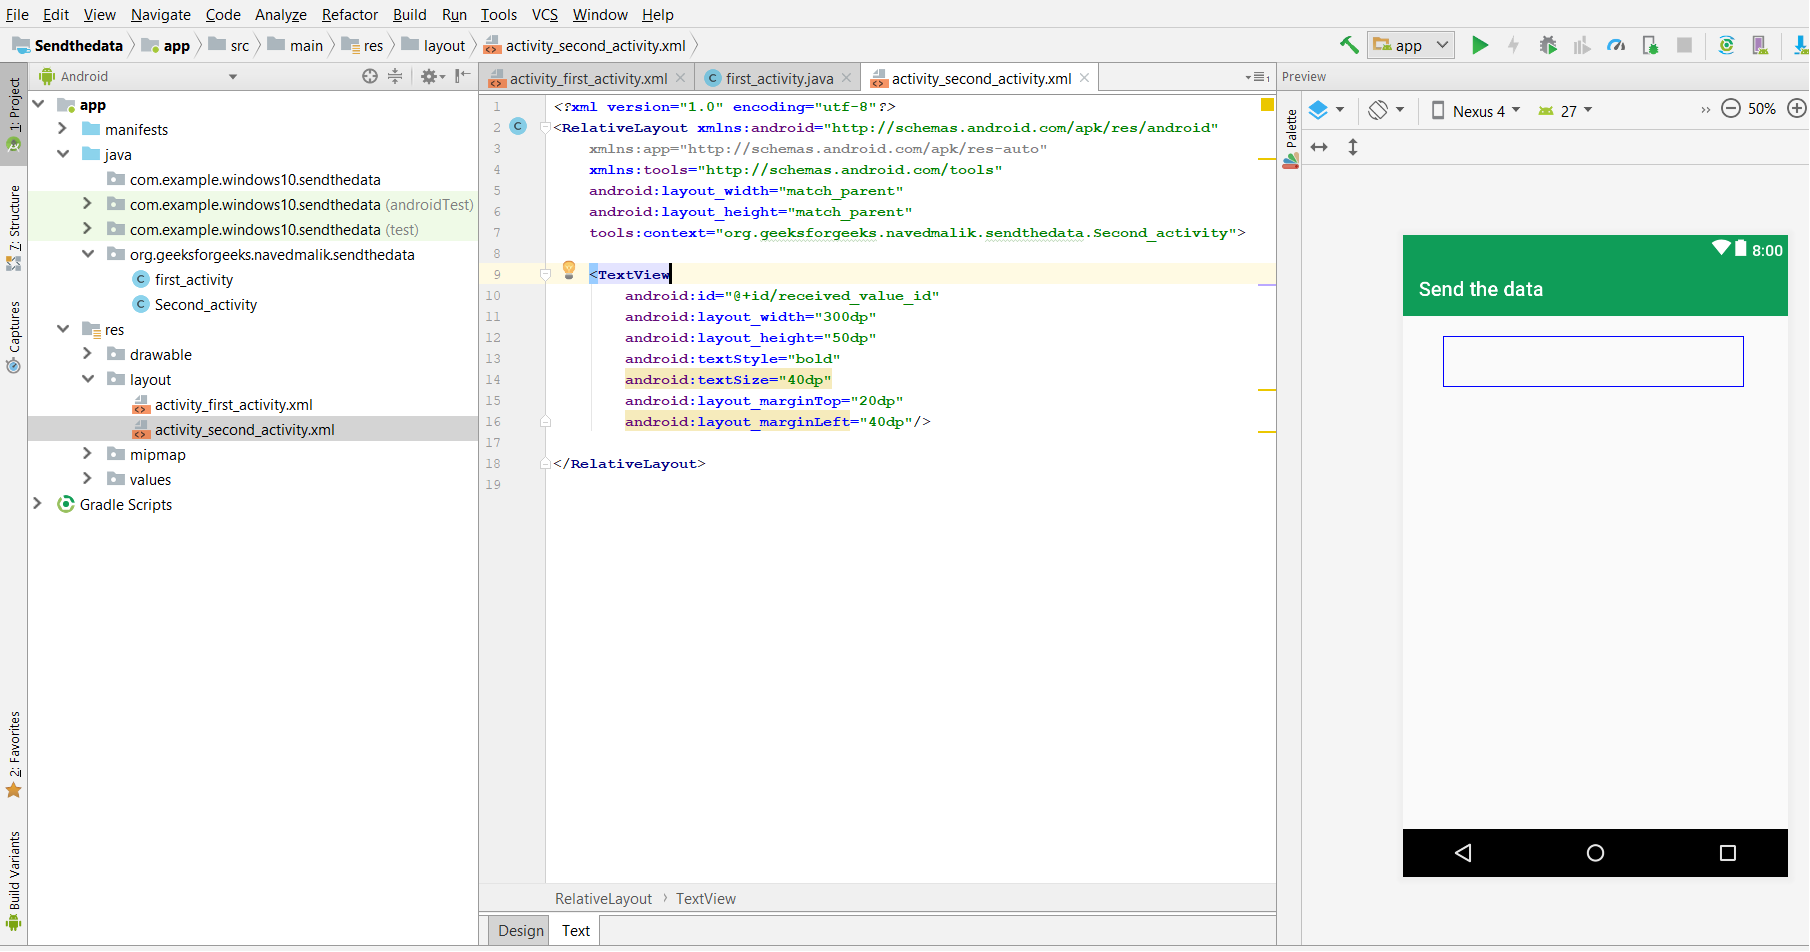Select the TextView box in preview

point(1593,361)
